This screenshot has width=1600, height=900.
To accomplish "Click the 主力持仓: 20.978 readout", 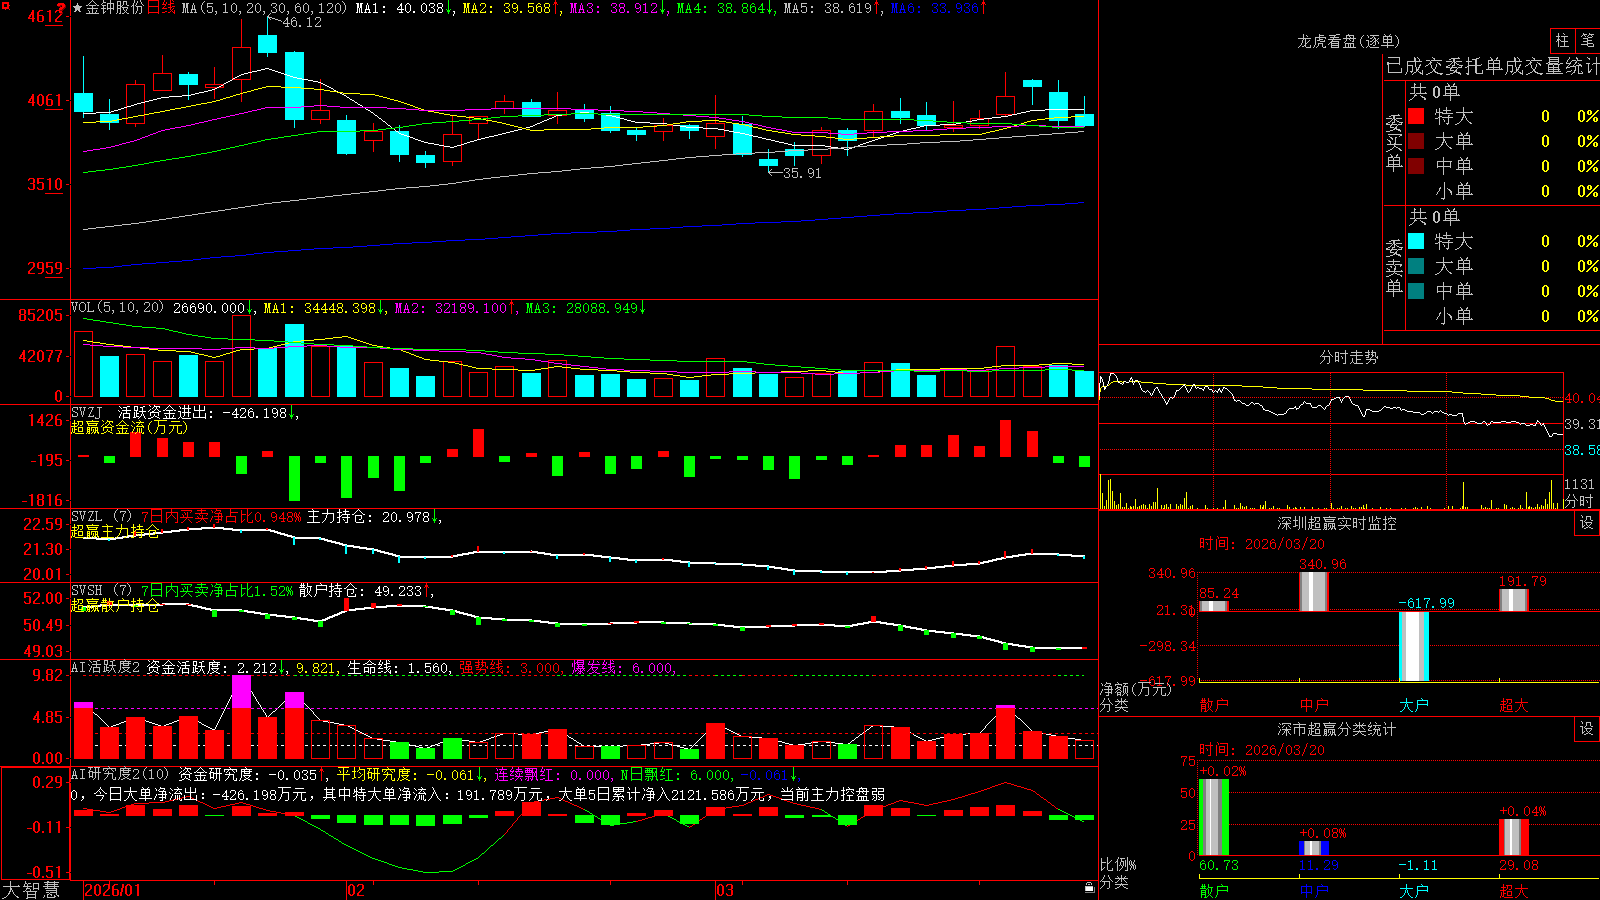I will point(374,517).
